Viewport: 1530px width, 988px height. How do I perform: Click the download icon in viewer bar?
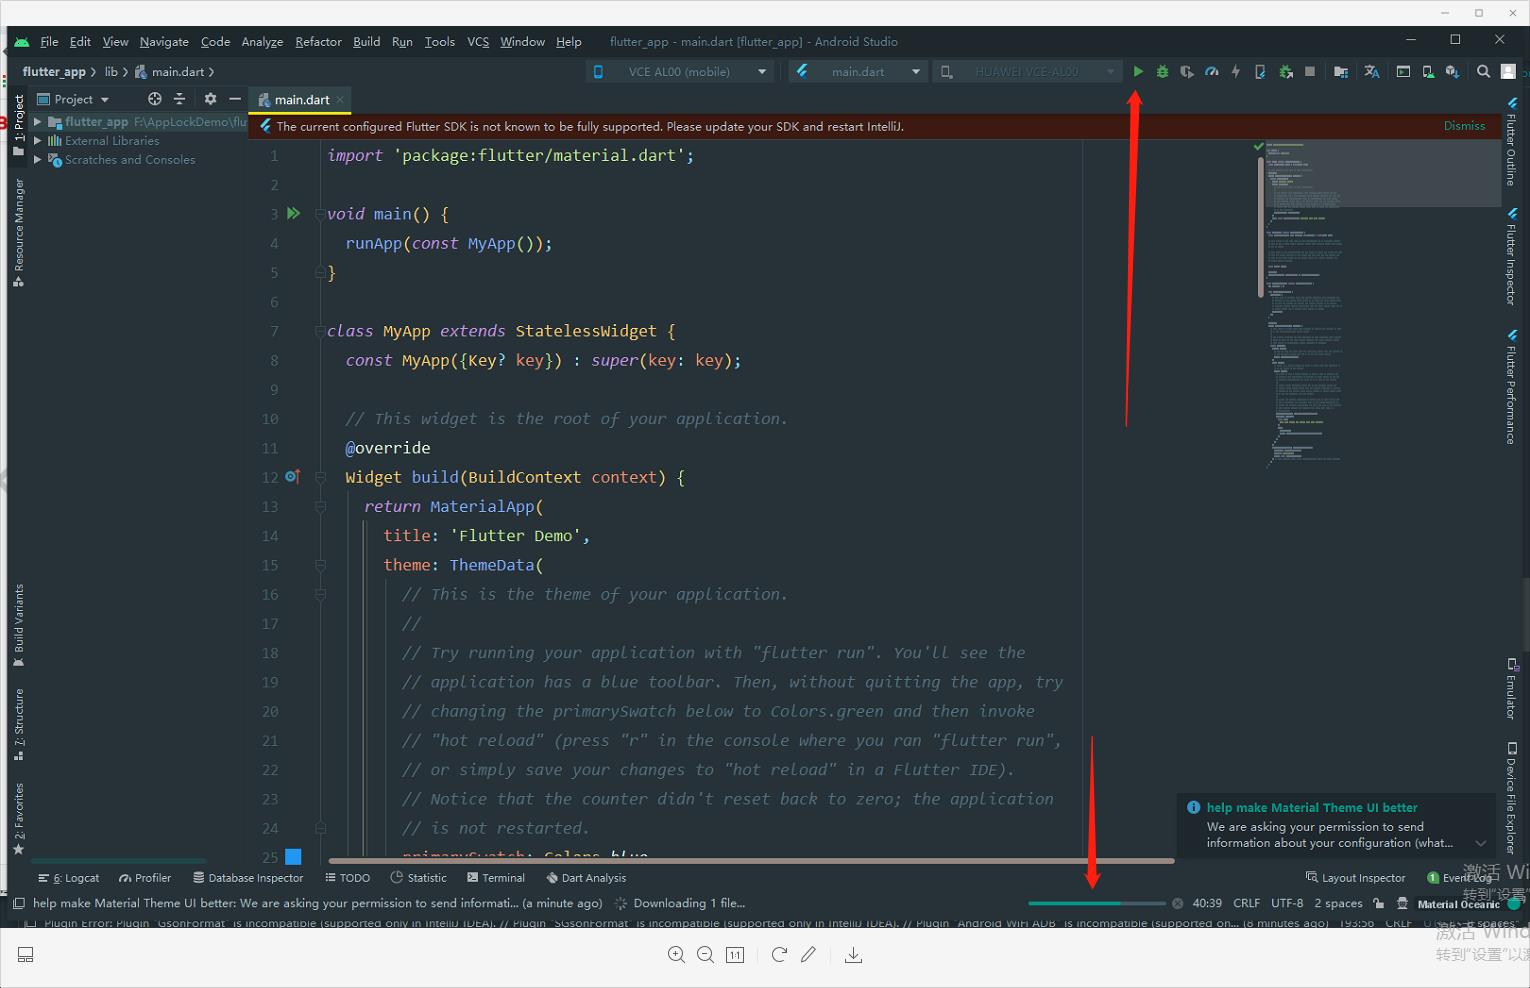point(853,955)
